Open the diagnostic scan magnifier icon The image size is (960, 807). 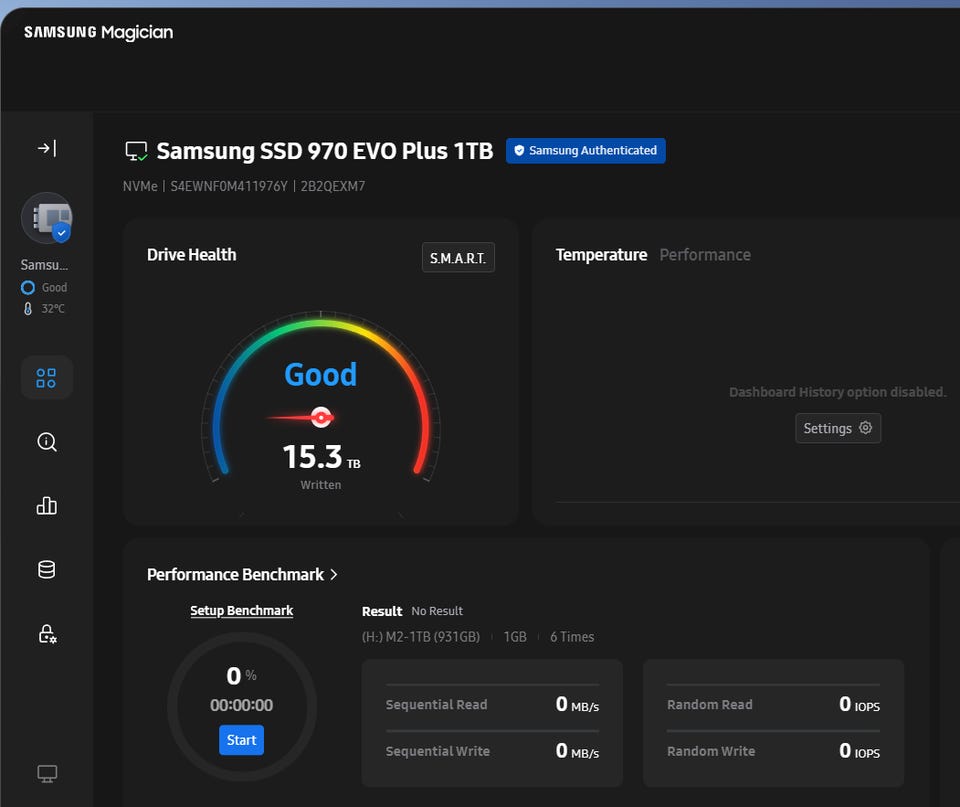coord(46,442)
